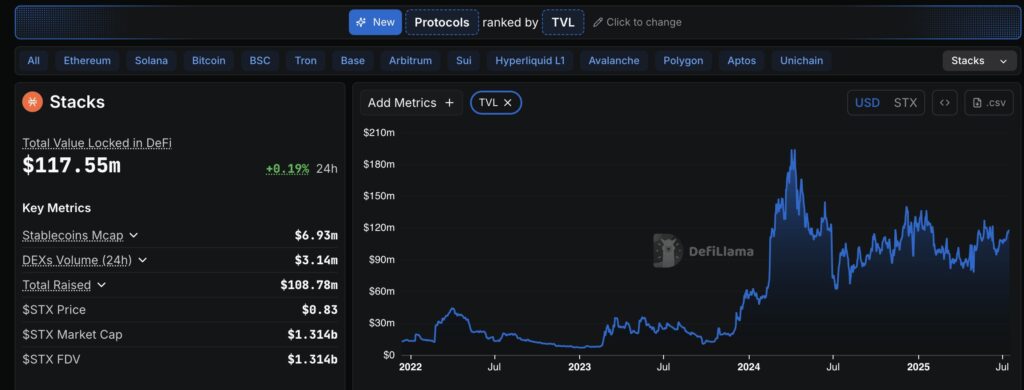The height and width of the screenshot is (390, 1024).
Task: Select the Hyperliquid L1 chain filter
Action: click(530, 61)
